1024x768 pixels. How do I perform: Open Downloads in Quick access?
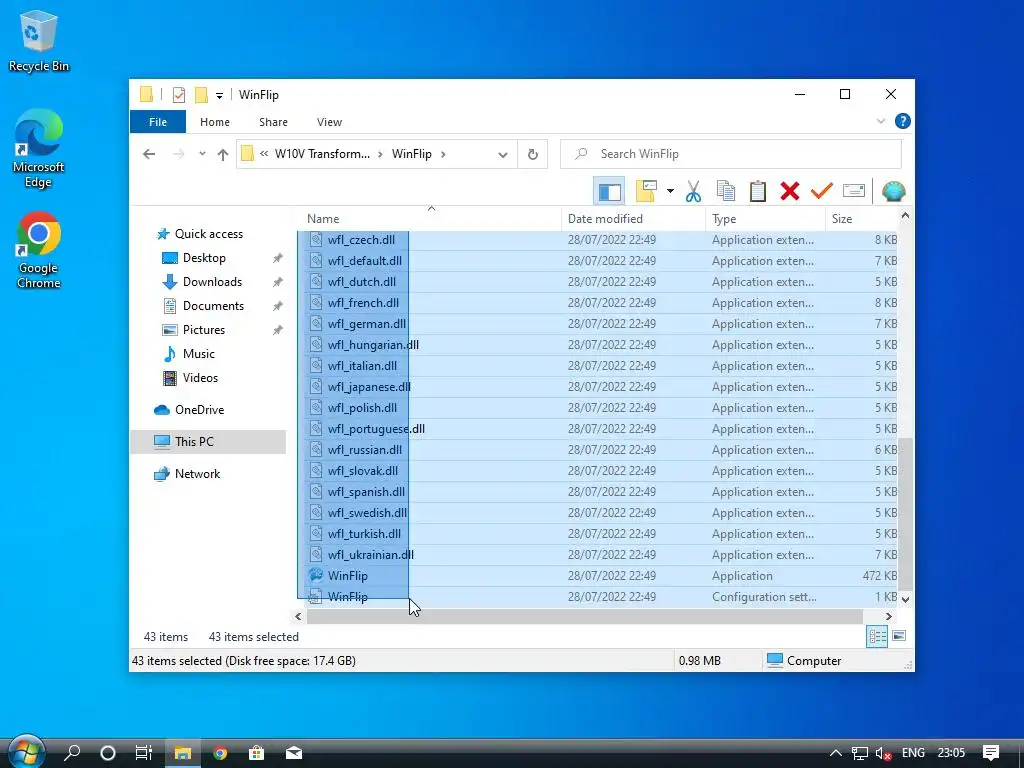(212, 282)
